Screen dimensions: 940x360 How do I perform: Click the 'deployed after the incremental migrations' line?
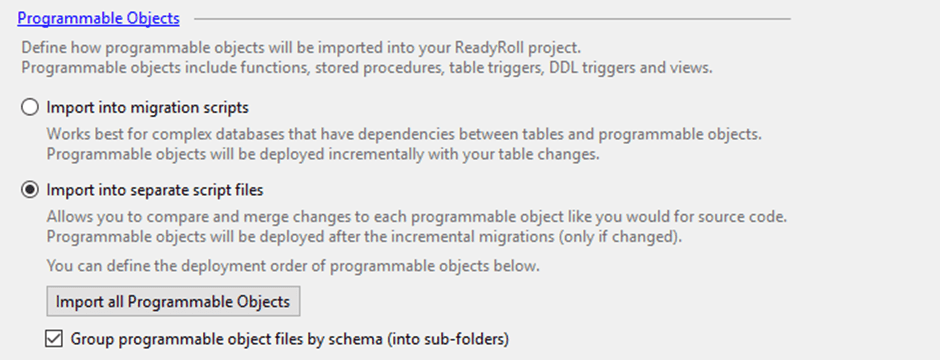pyautogui.click(x=364, y=236)
